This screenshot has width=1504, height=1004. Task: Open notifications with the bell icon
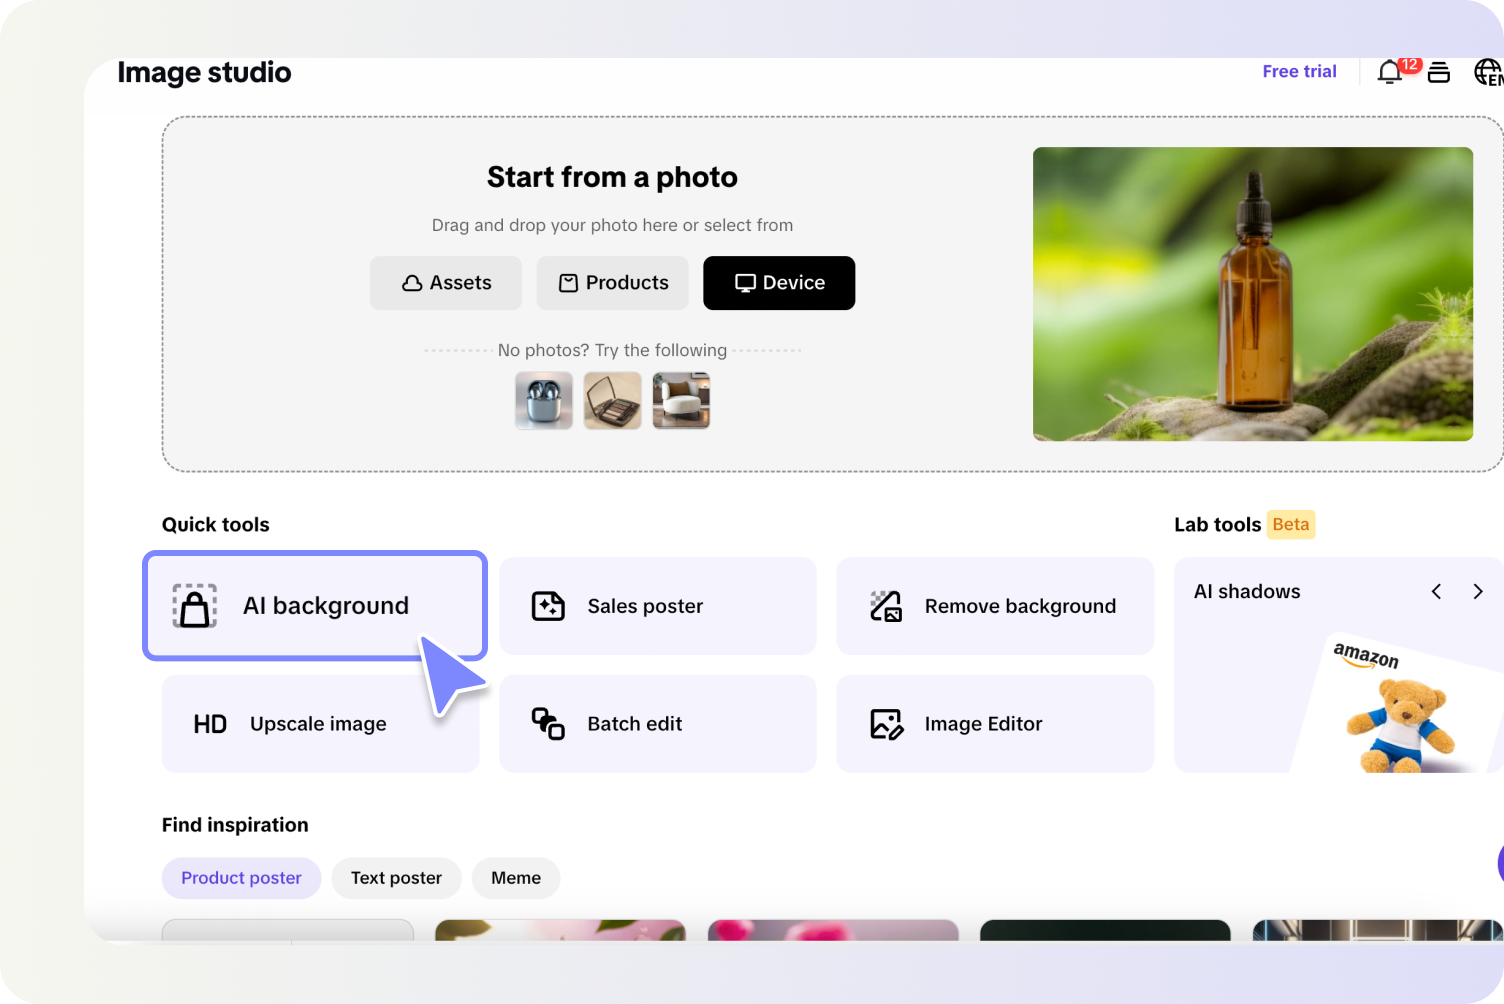[x=1389, y=72]
